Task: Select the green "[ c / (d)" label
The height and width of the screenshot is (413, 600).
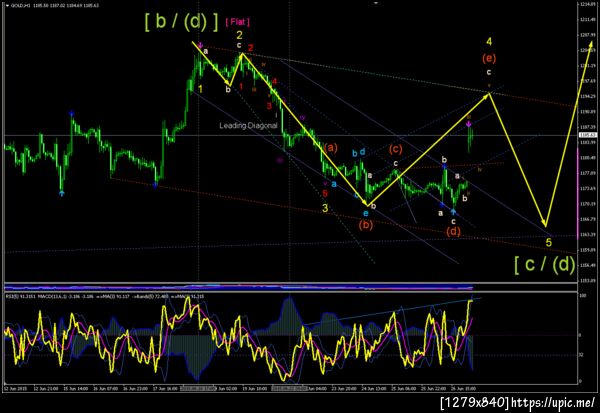Action: 545,264
